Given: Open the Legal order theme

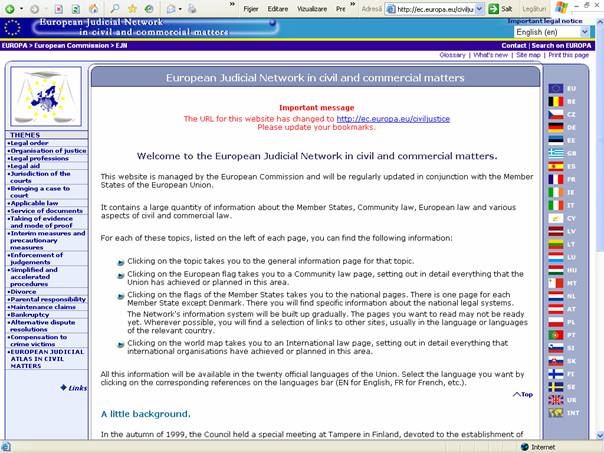Looking at the screenshot, I should (29, 143).
